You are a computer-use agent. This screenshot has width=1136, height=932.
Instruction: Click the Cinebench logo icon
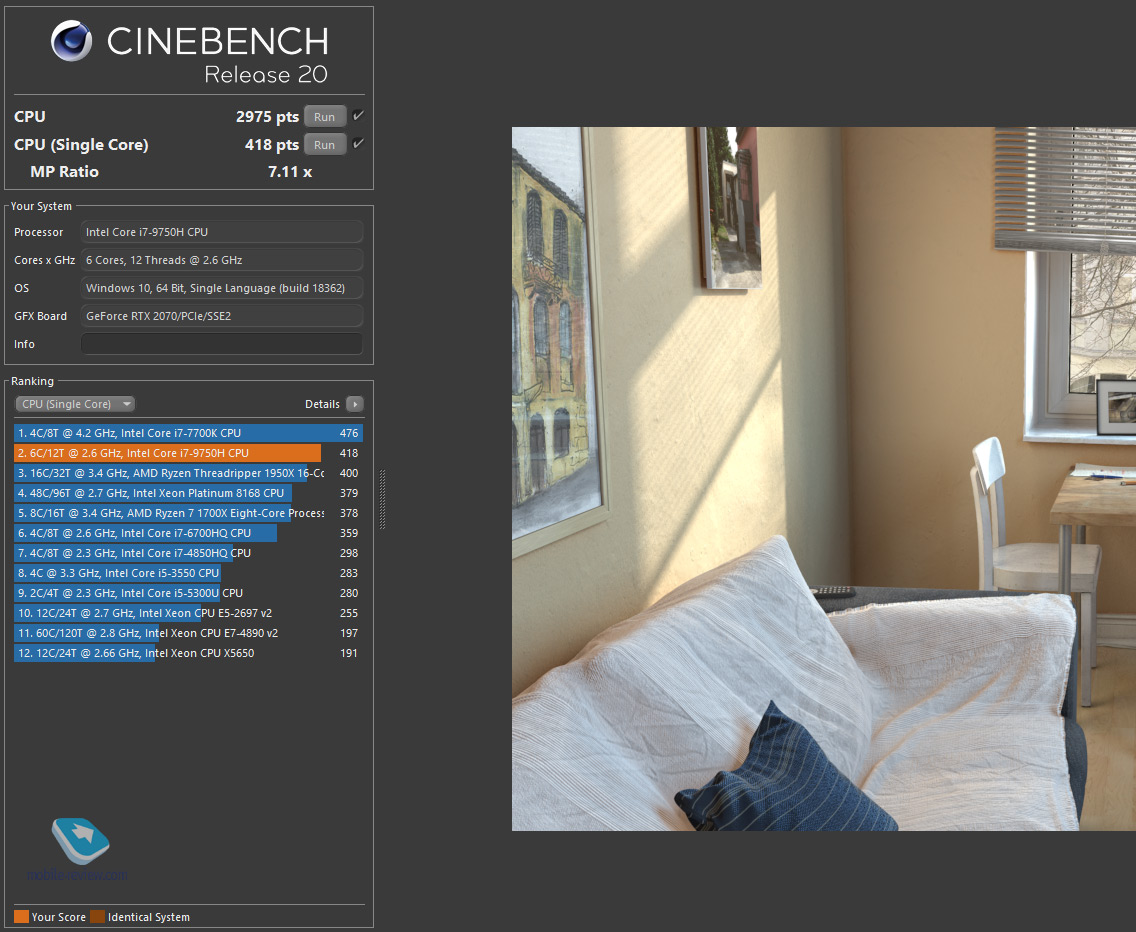pyautogui.click(x=72, y=41)
